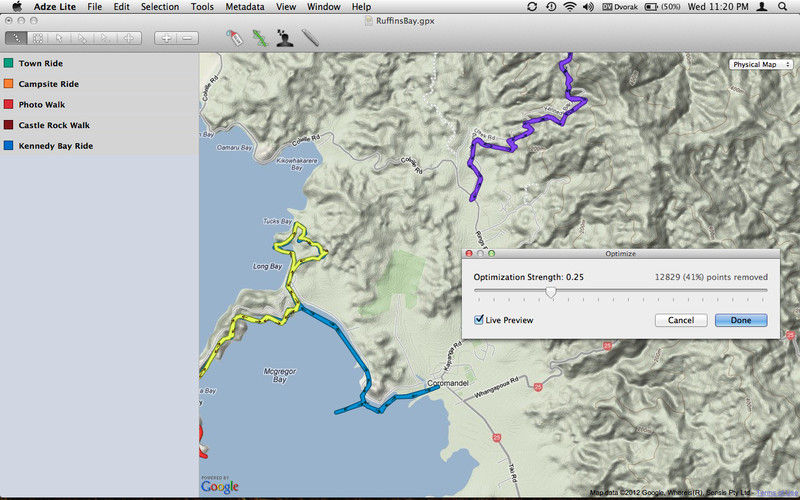This screenshot has width=800, height=500.
Task: Close the Optimize dialog with red button
Action: pyautogui.click(x=469, y=254)
